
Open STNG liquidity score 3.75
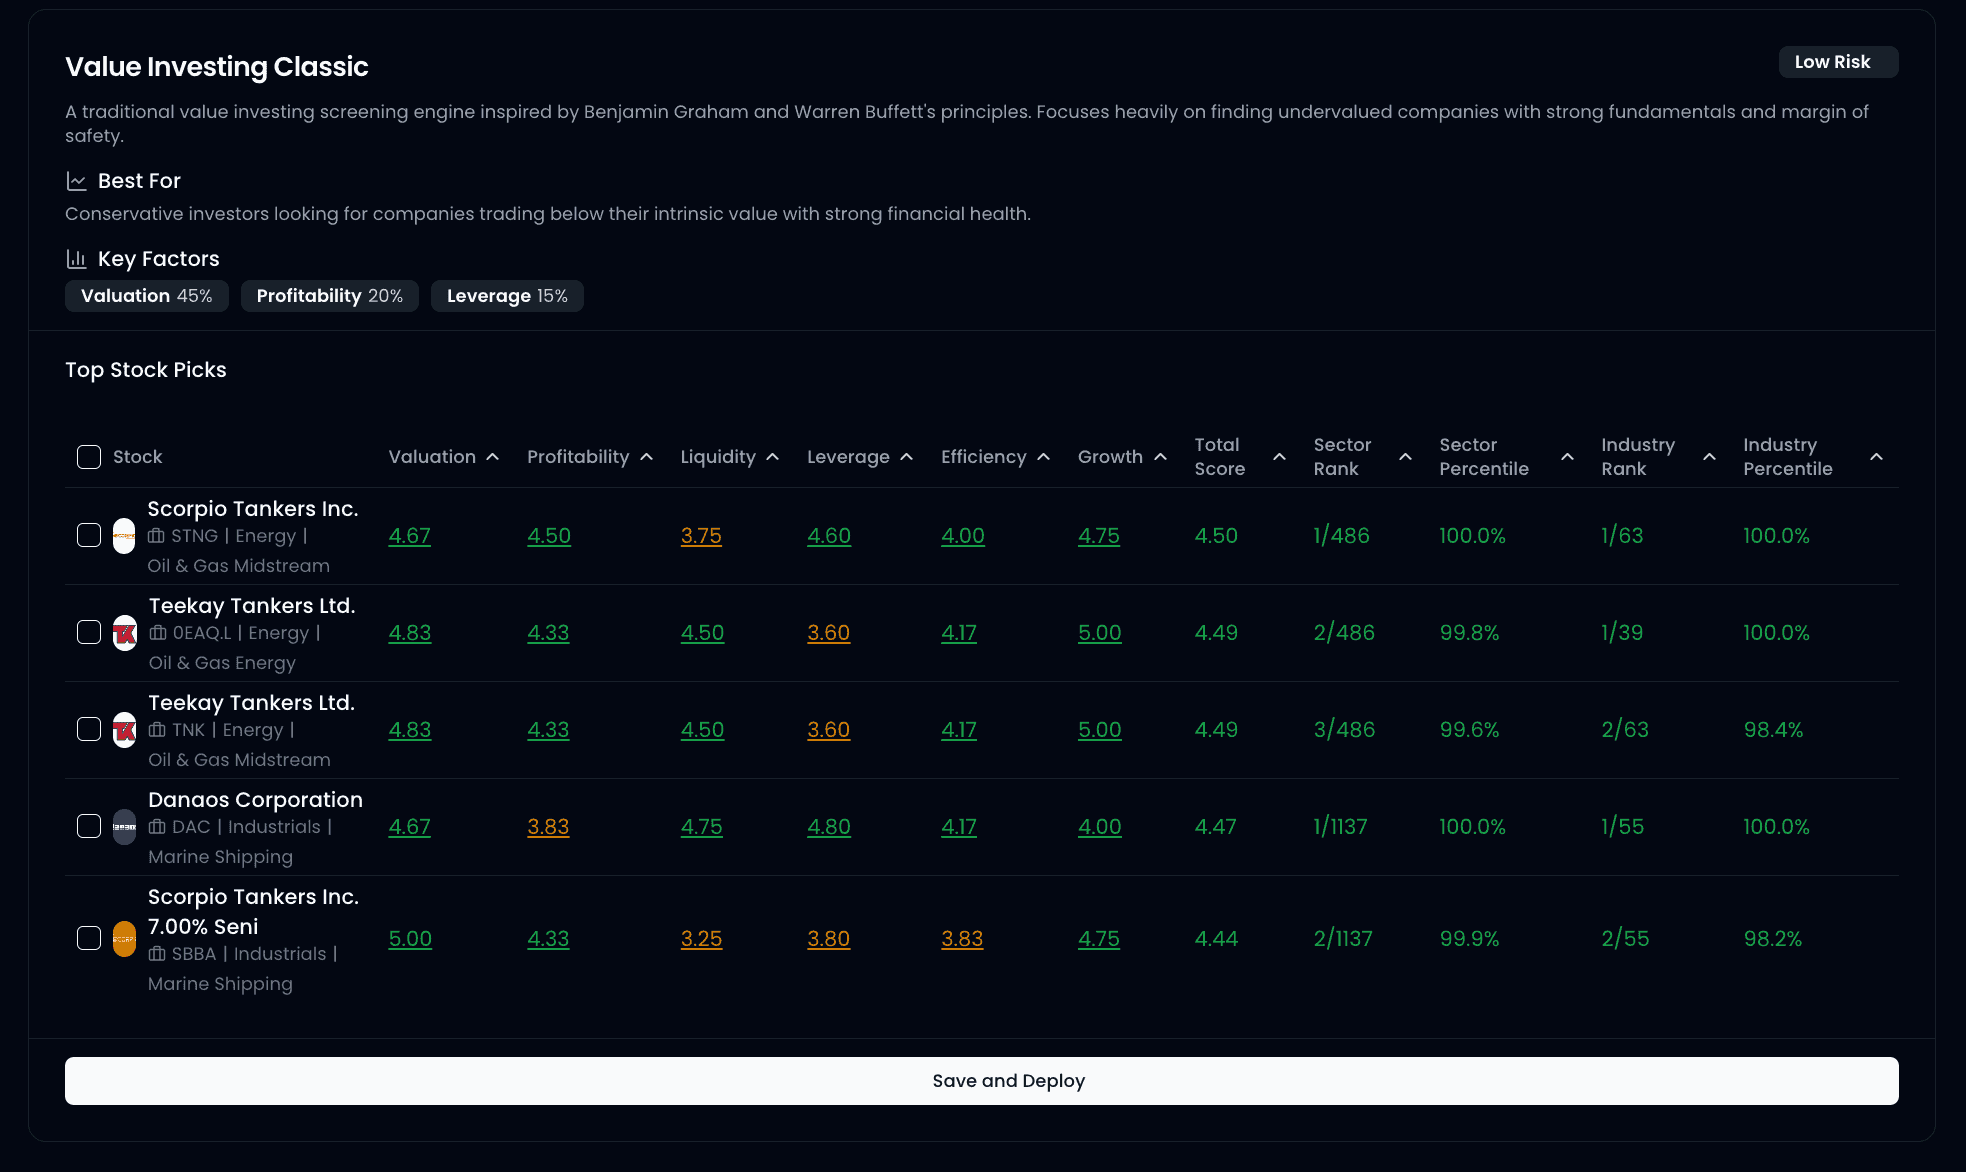(x=701, y=536)
